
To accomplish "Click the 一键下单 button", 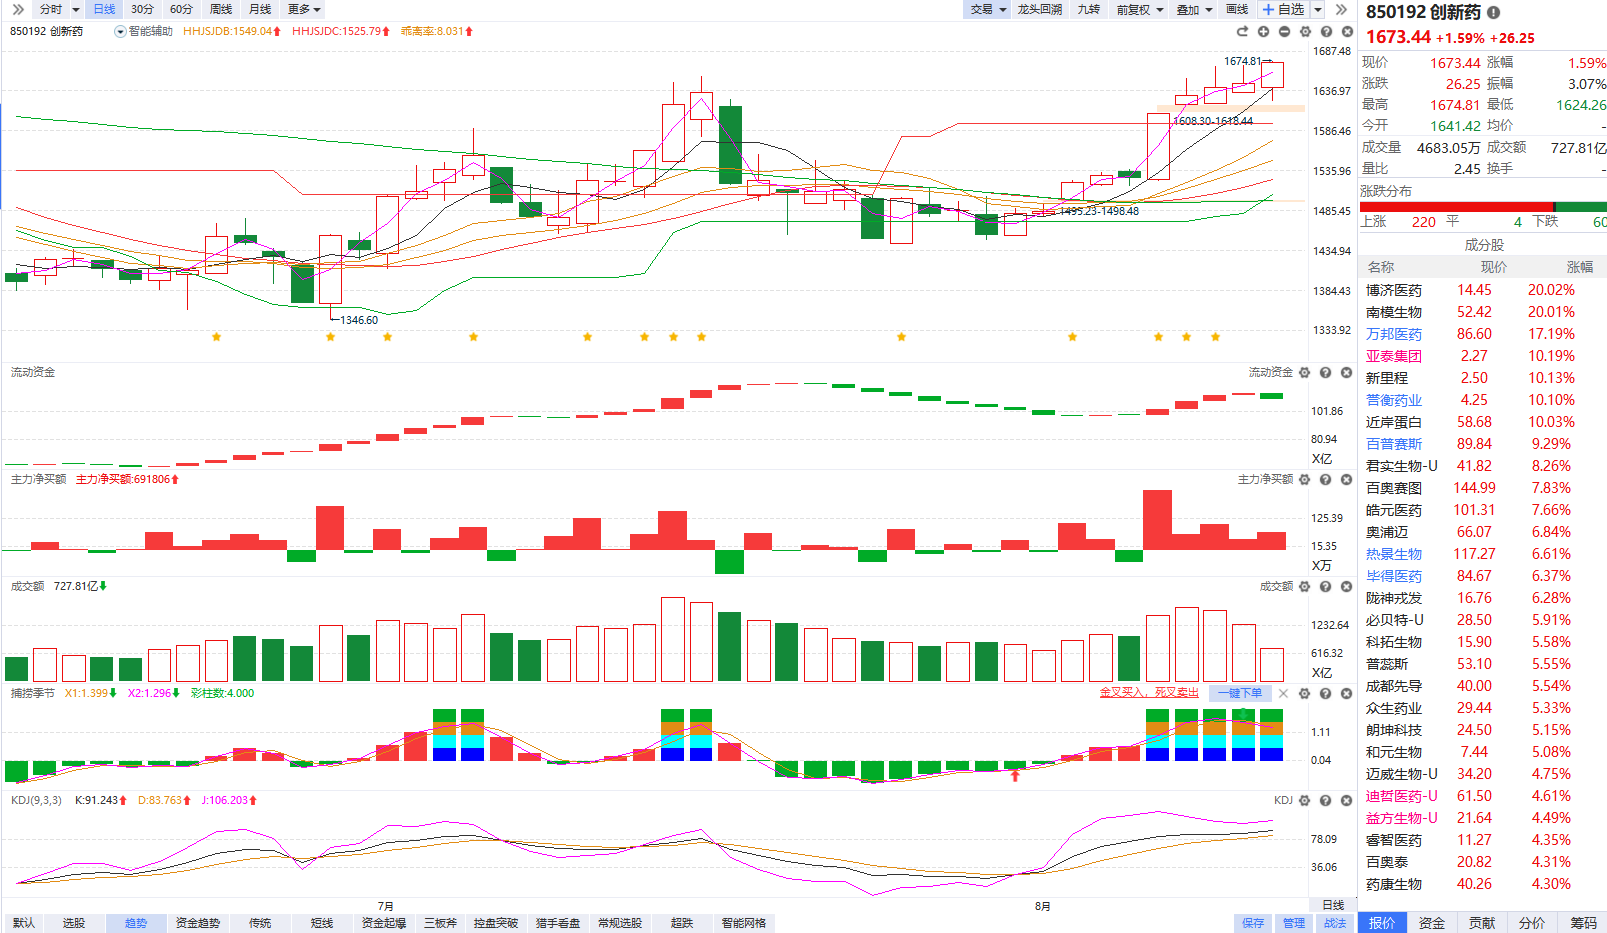I will tap(1240, 693).
